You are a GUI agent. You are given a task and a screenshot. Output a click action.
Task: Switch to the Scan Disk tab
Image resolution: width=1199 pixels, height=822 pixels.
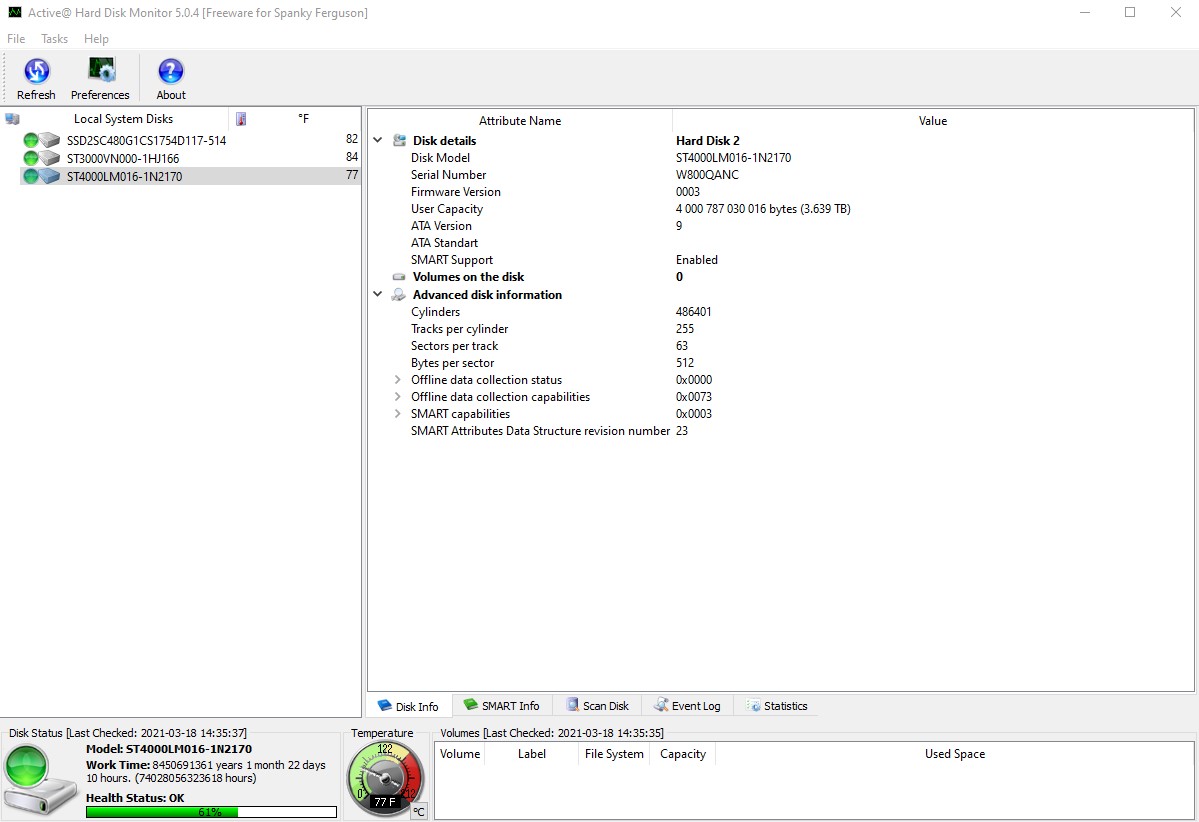(597, 705)
